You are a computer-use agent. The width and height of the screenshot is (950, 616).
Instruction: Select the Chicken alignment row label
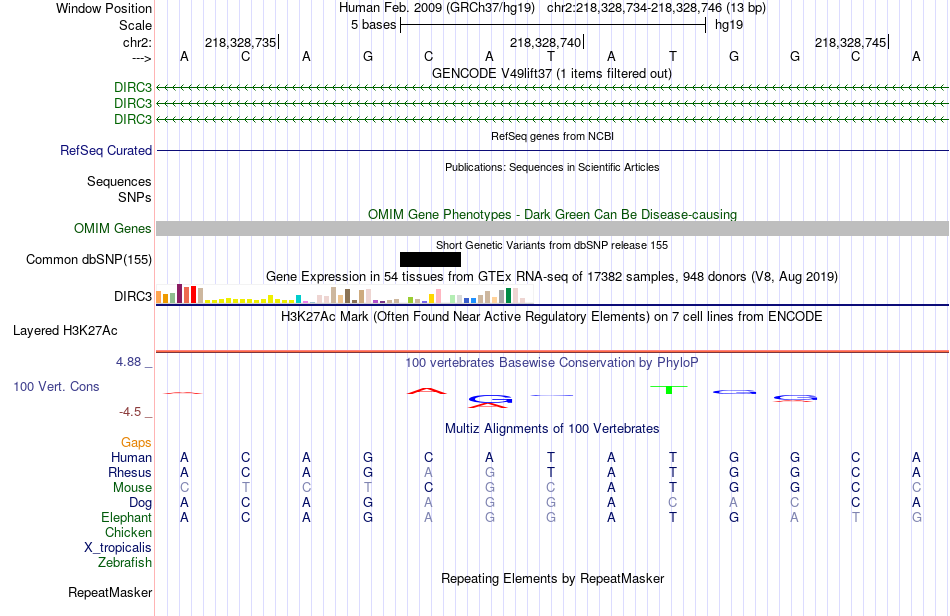[x=128, y=532]
